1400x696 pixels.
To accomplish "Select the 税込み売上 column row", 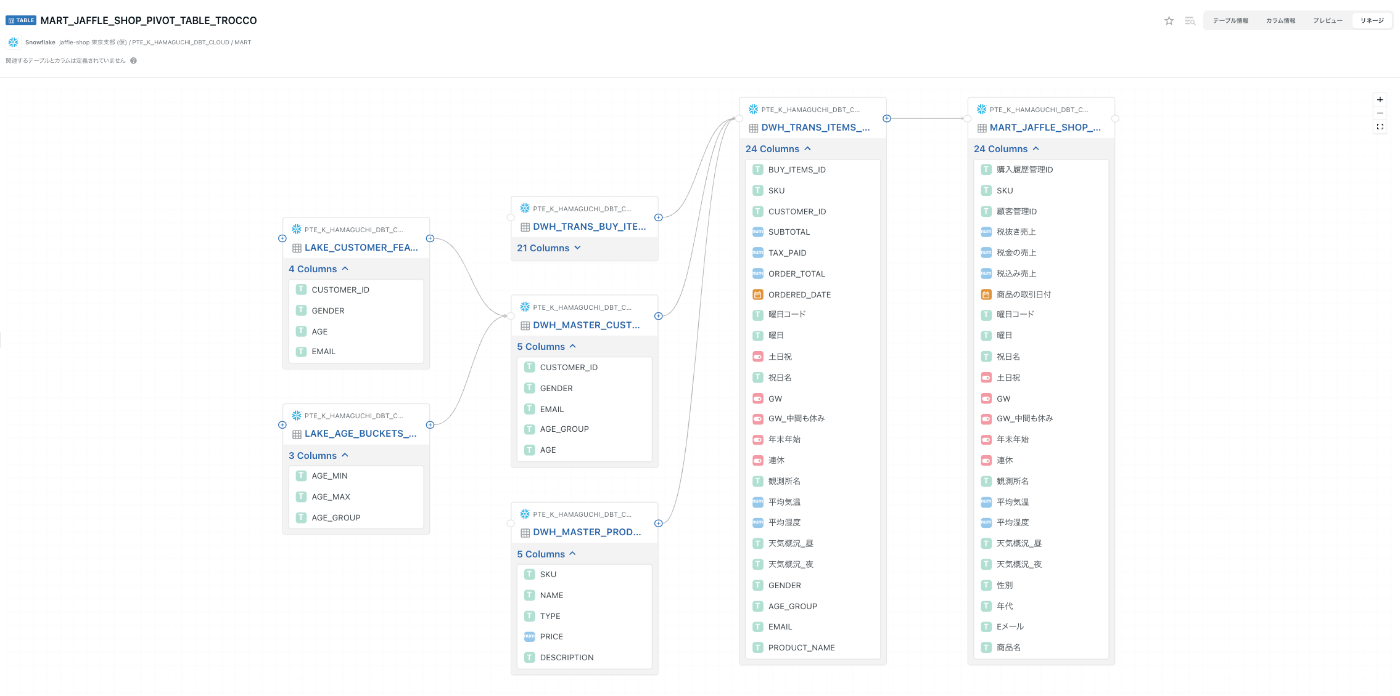I will (1041, 274).
